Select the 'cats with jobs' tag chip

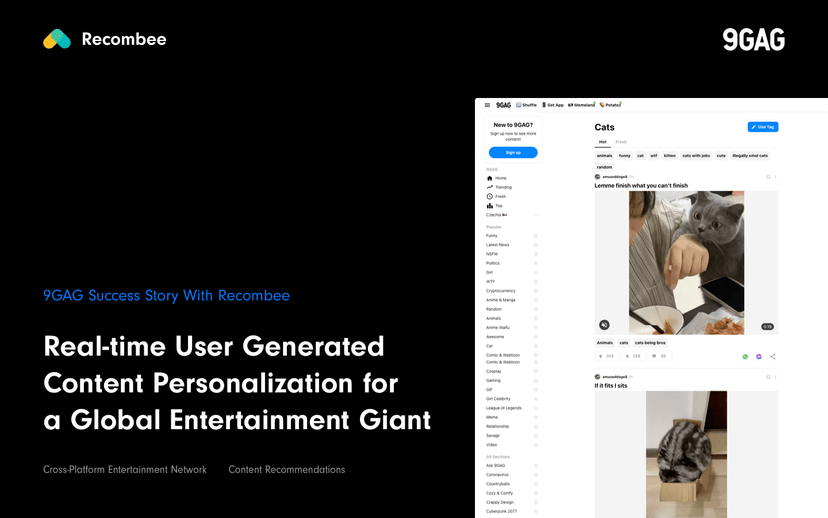click(696, 156)
